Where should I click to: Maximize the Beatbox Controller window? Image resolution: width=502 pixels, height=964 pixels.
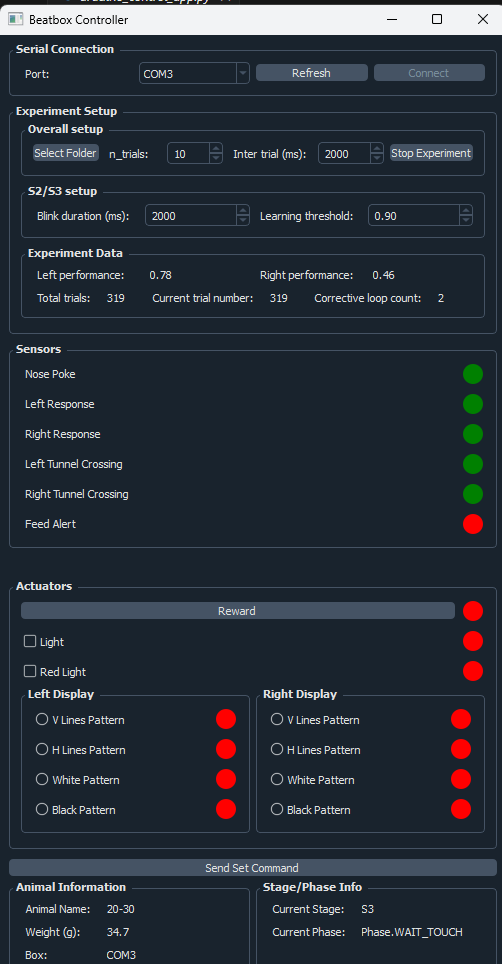pyautogui.click(x=437, y=19)
